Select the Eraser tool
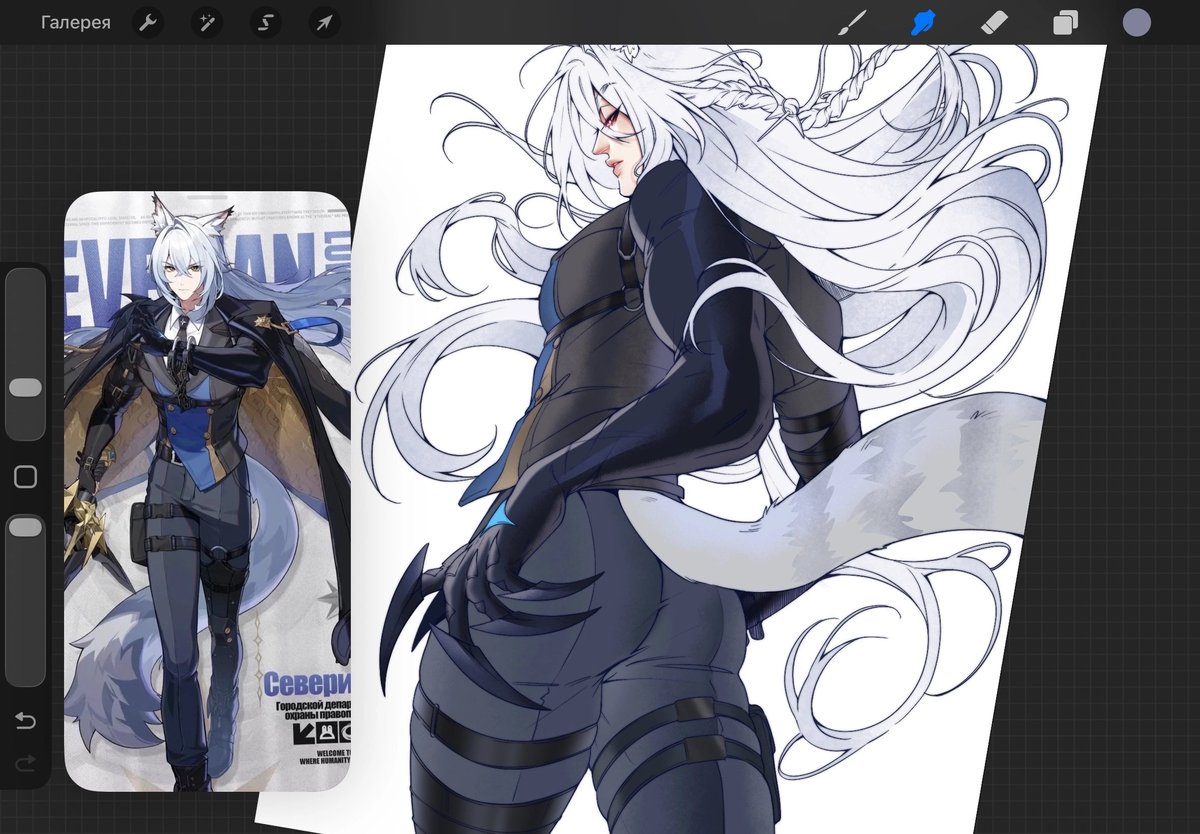 pyautogui.click(x=994, y=23)
